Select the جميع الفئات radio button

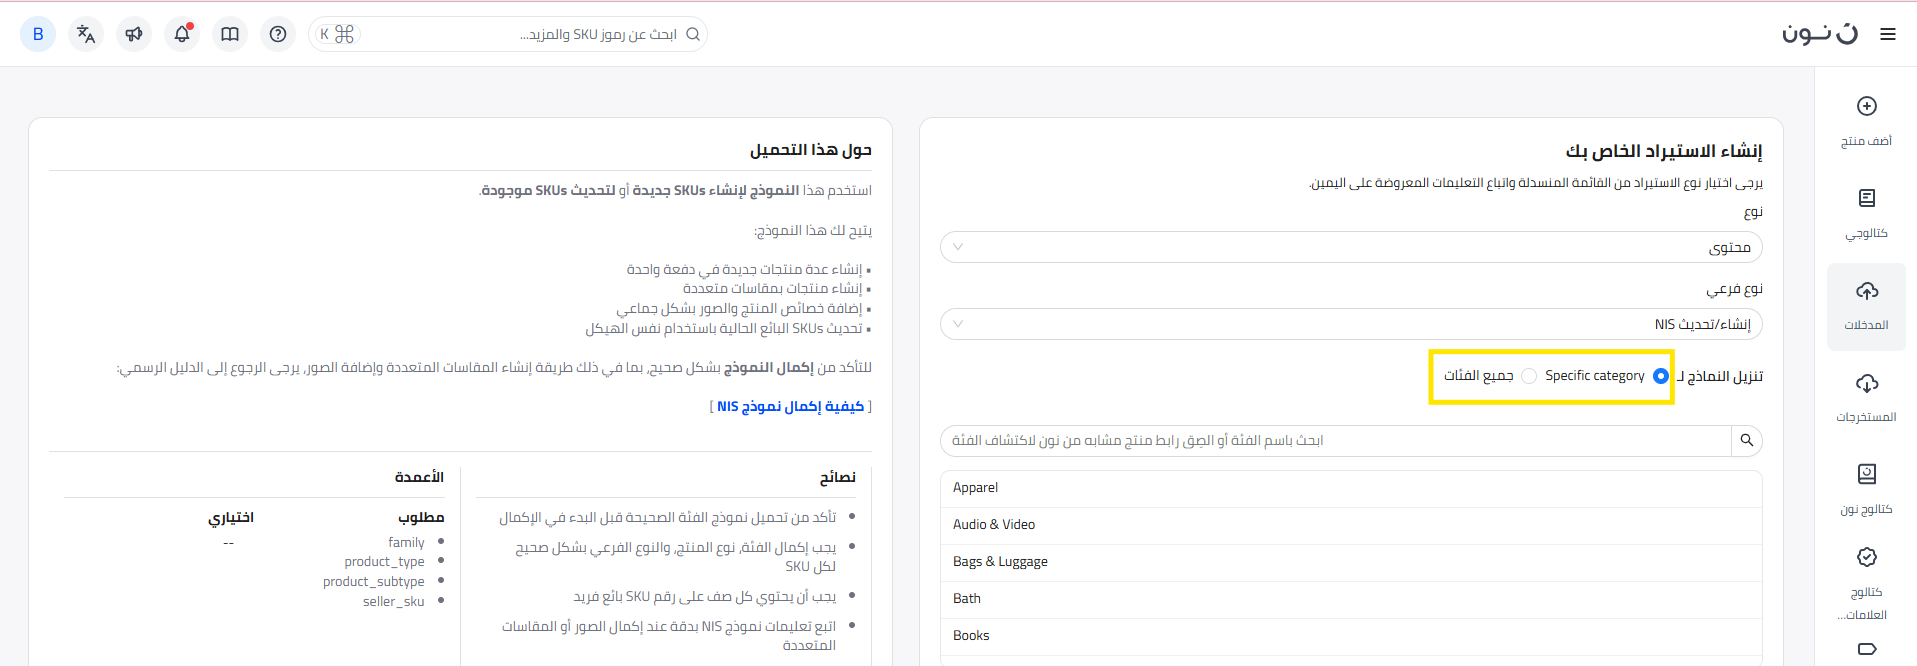coord(1529,376)
